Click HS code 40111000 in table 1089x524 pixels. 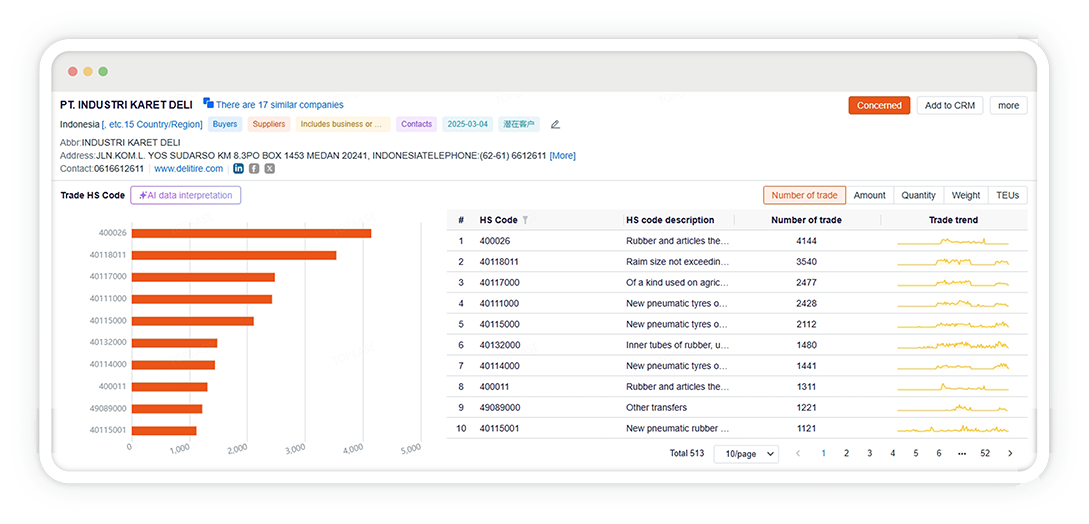[499, 303]
